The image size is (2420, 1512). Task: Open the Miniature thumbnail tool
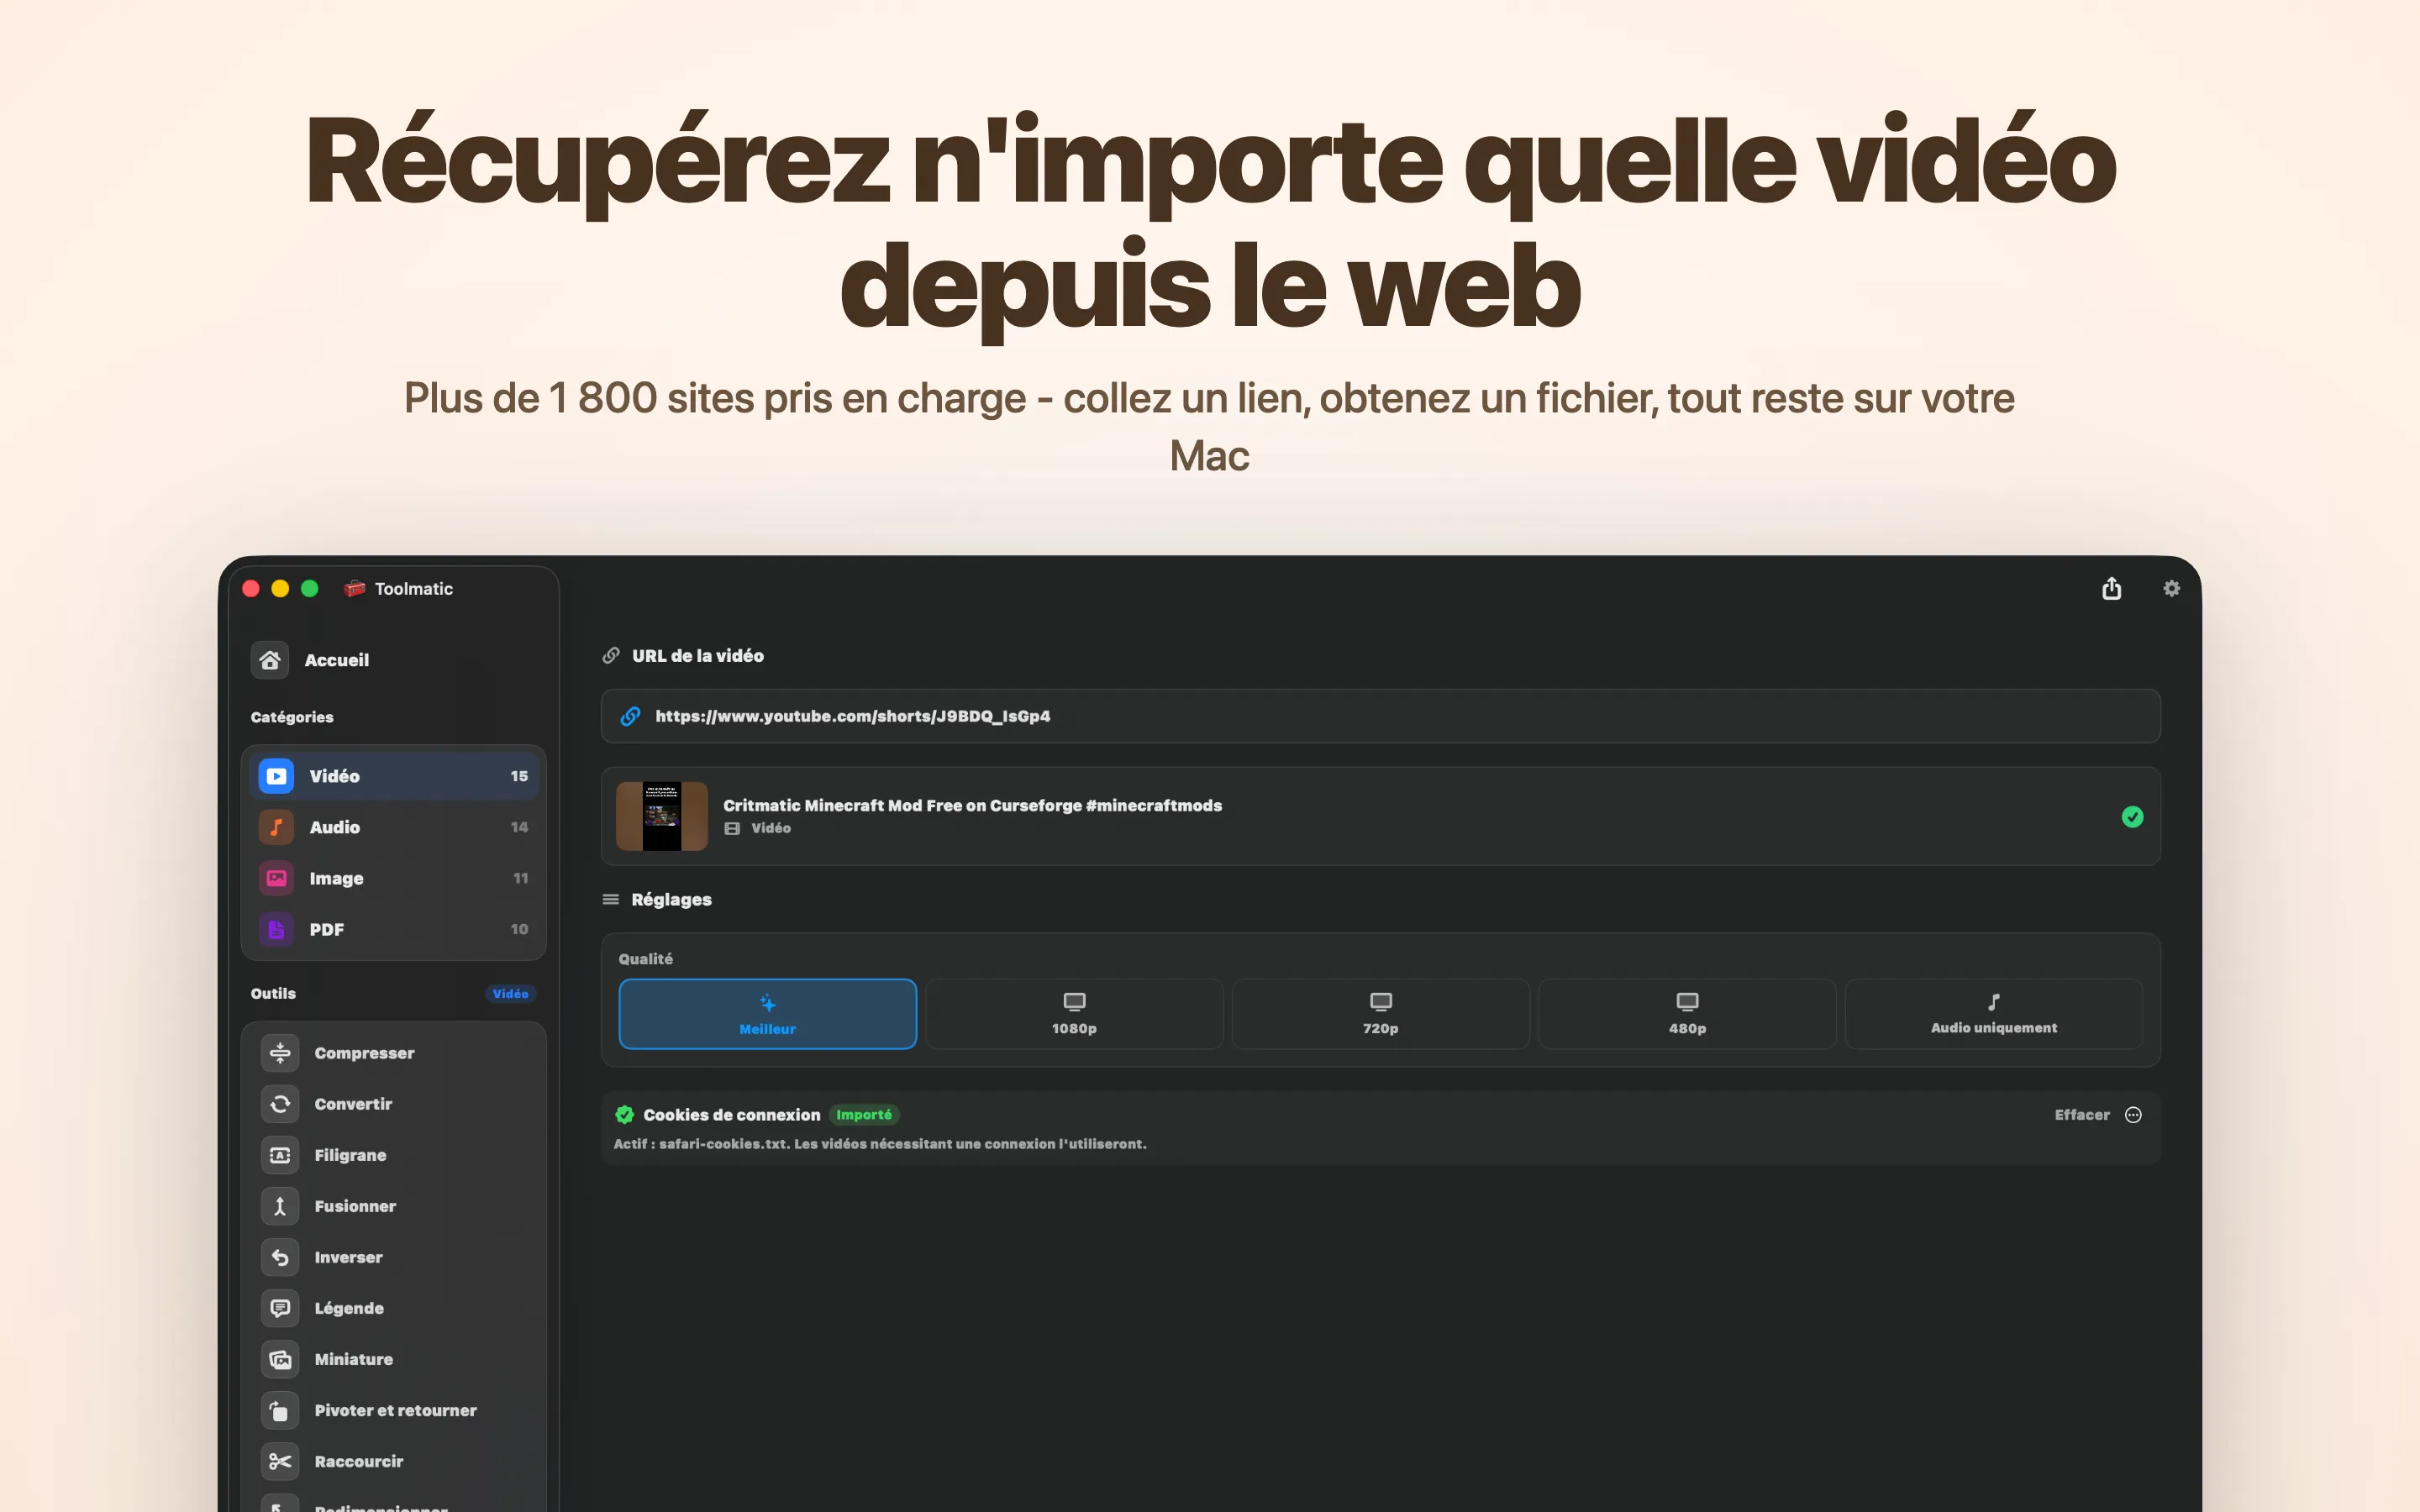pyautogui.click(x=393, y=1359)
